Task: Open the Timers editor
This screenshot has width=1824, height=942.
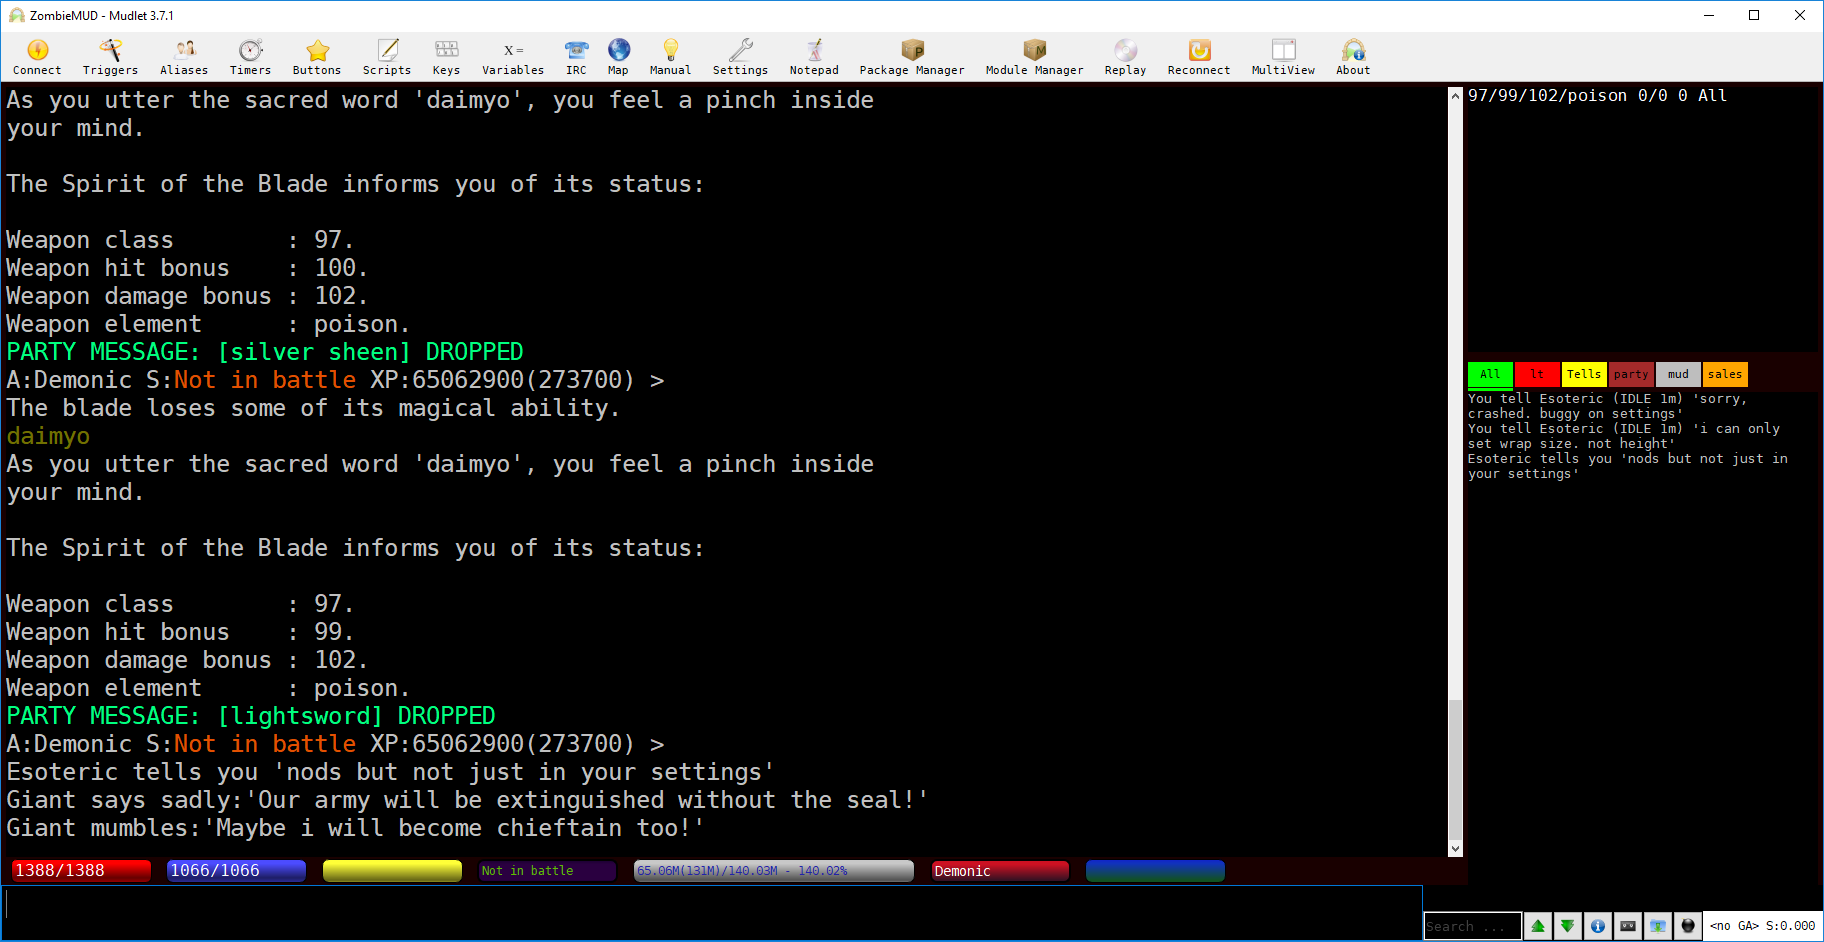Action: coord(250,57)
